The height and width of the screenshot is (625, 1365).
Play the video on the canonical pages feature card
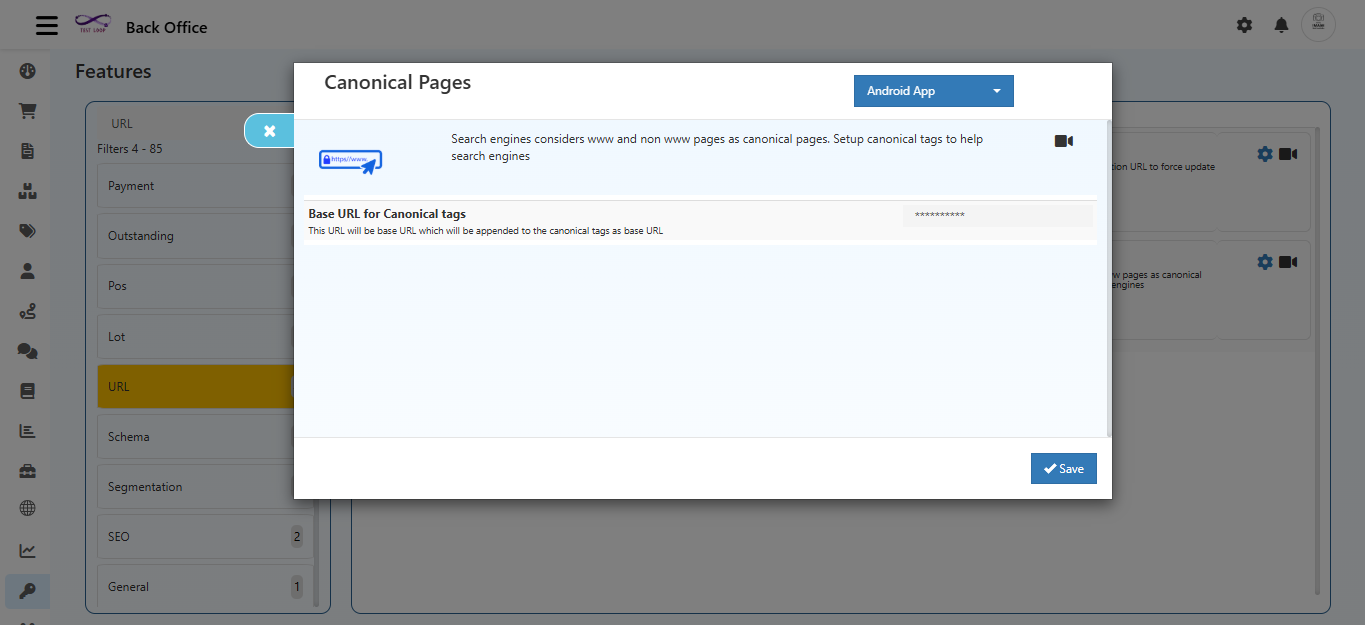click(x=1288, y=261)
